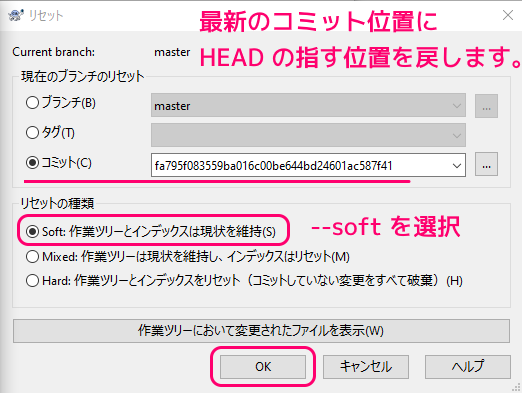This screenshot has height=393, width=522.
Task: Click the ellipsis browse button beside commit hash
Action: [486, 164]
